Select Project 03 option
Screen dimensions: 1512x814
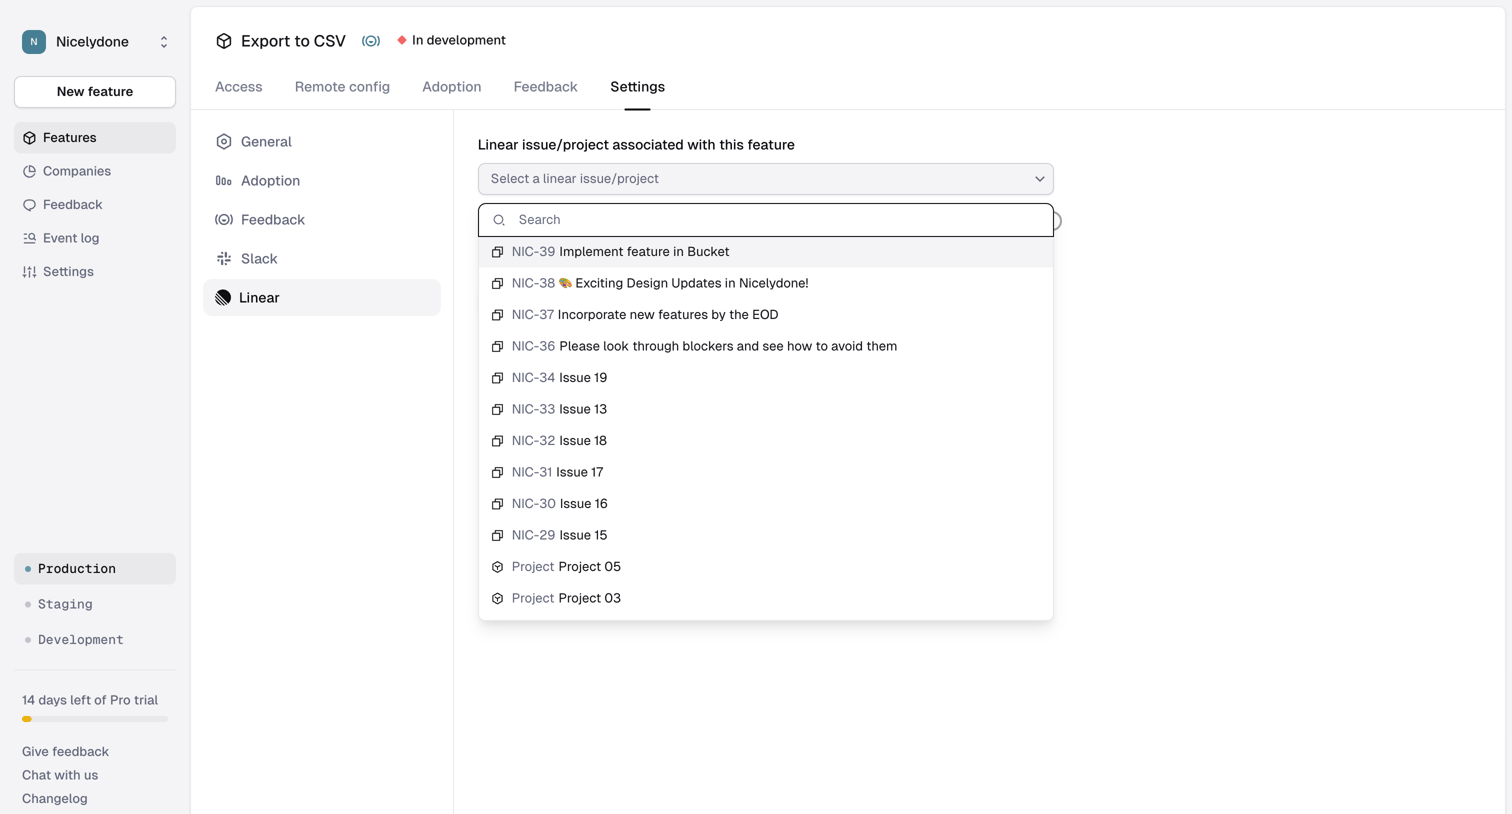(766, 598)
